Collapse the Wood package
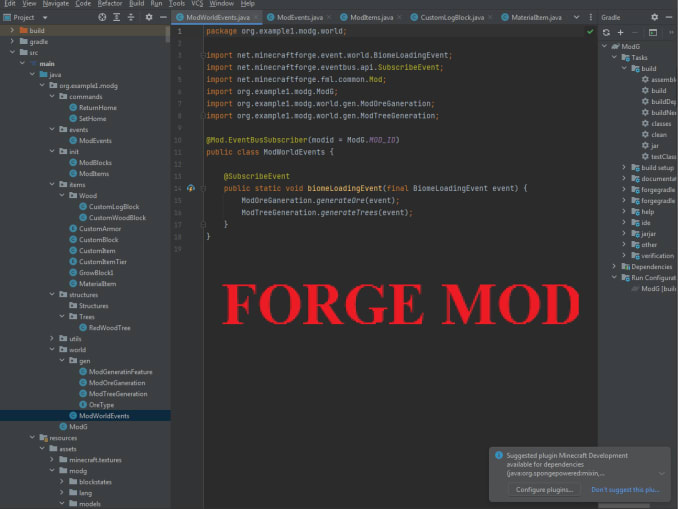 click(62, 196)
